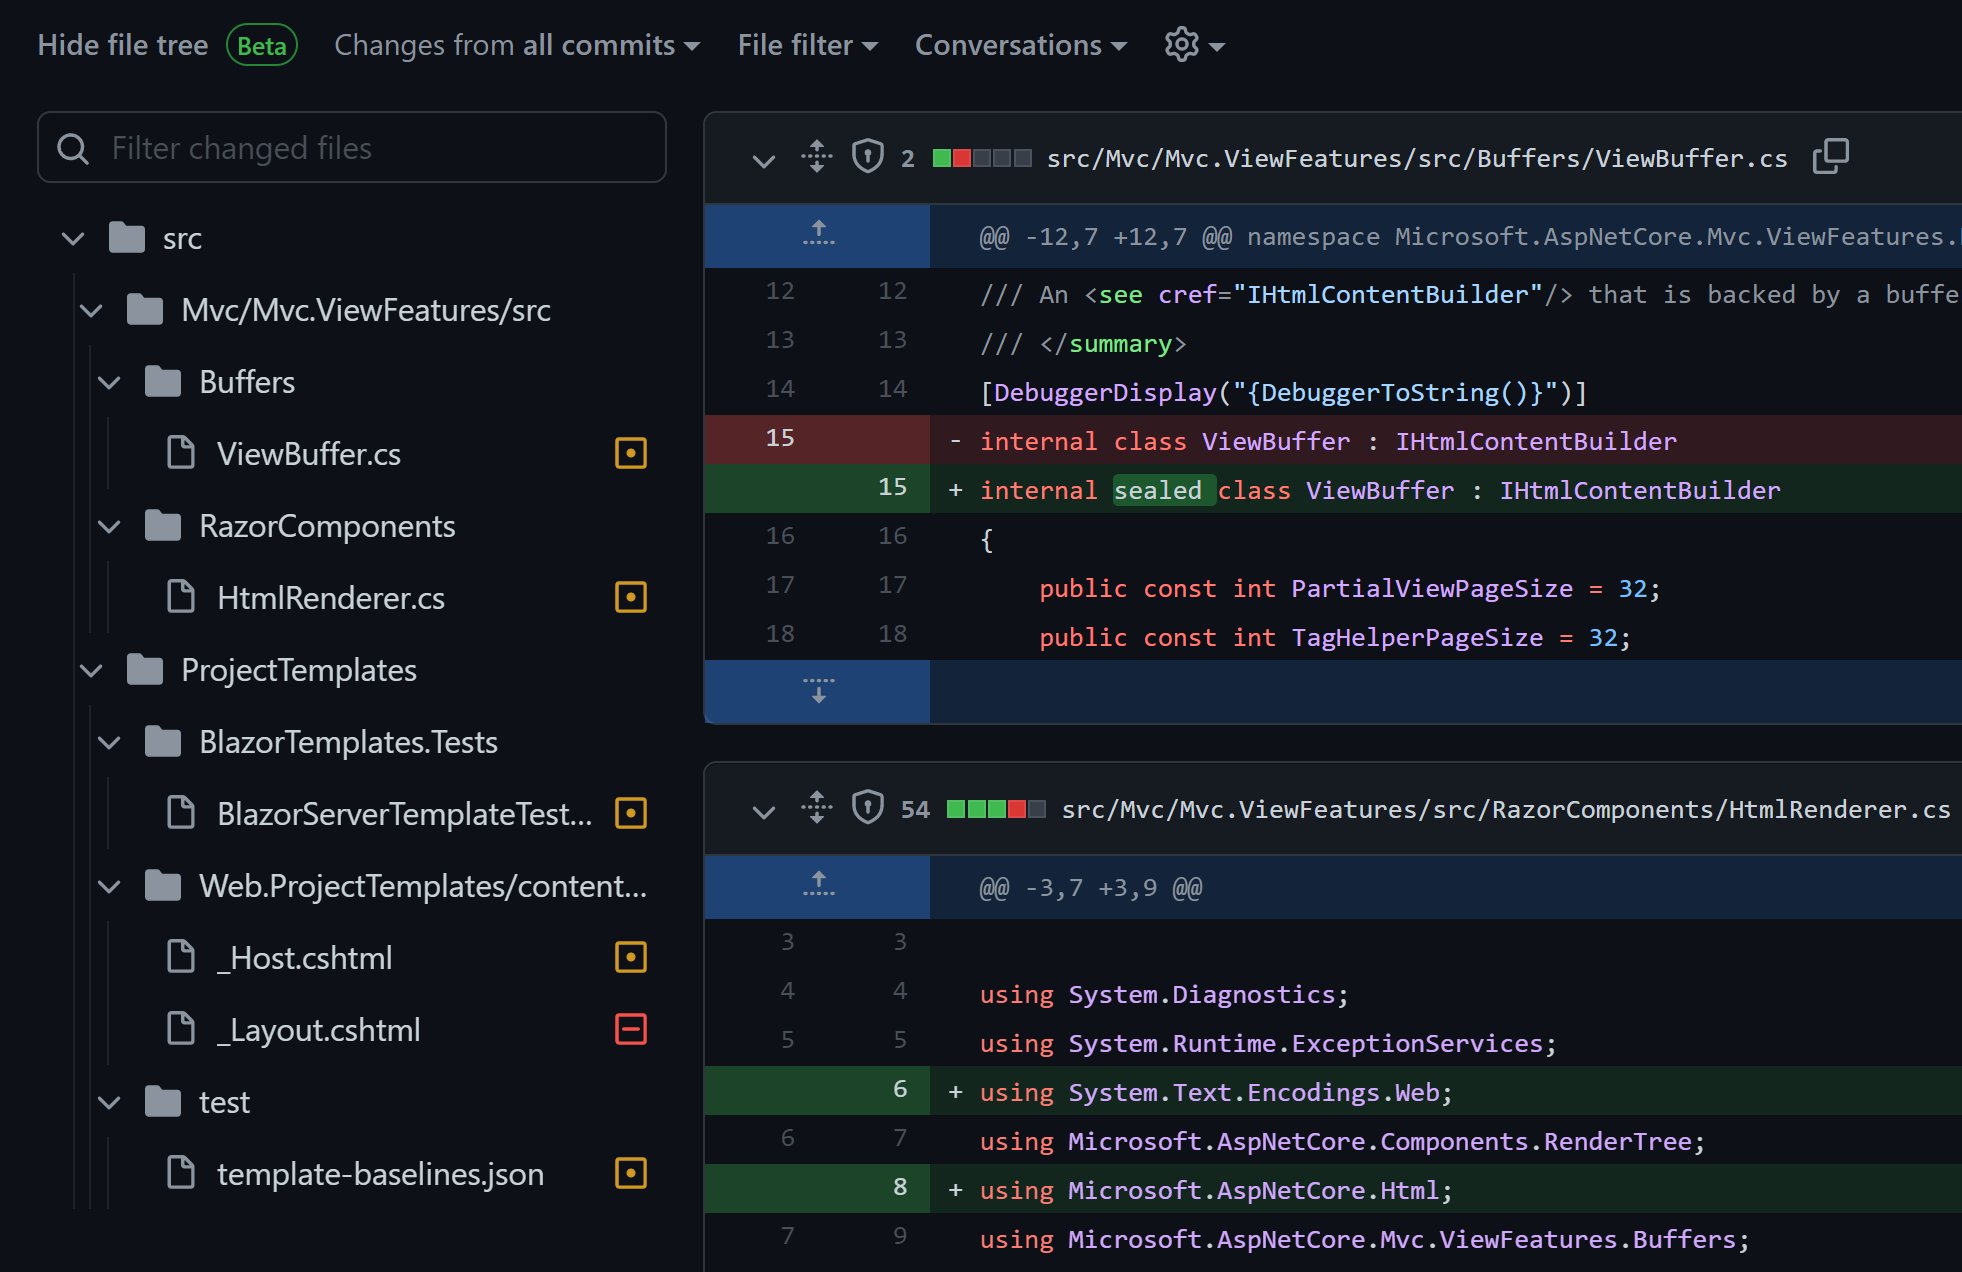Click the search magnifier in the file filter box
Screen dimensions: 1962x1272
pos(73,147)
